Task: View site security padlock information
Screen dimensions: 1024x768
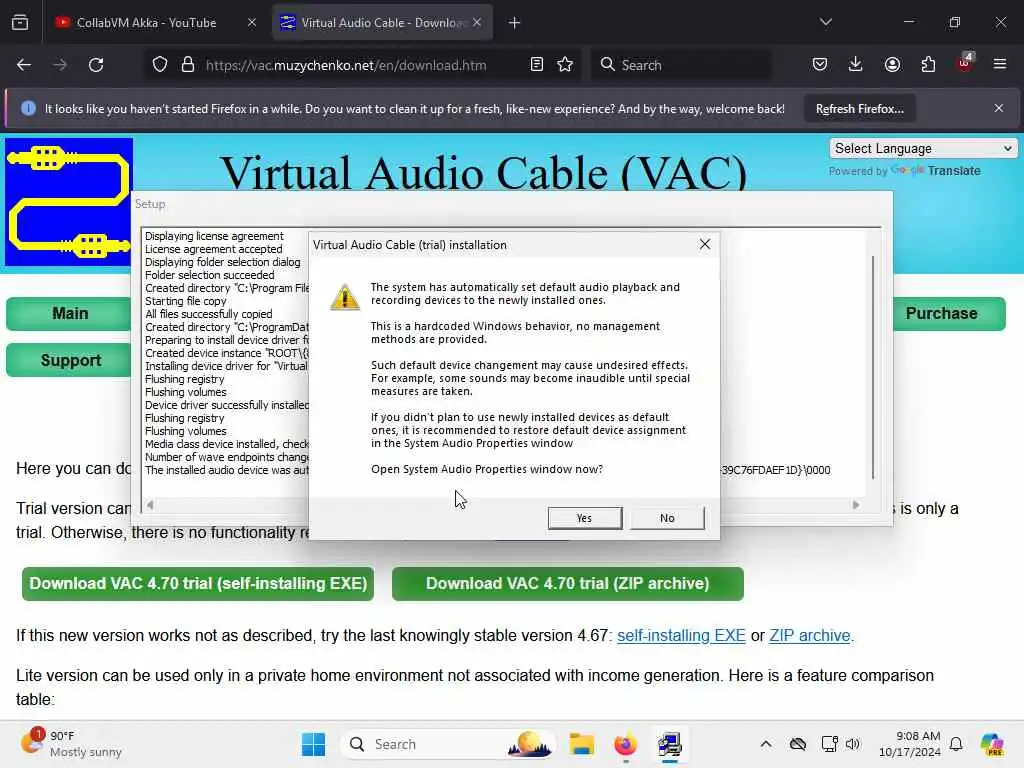Action: (x=188, y=65)
